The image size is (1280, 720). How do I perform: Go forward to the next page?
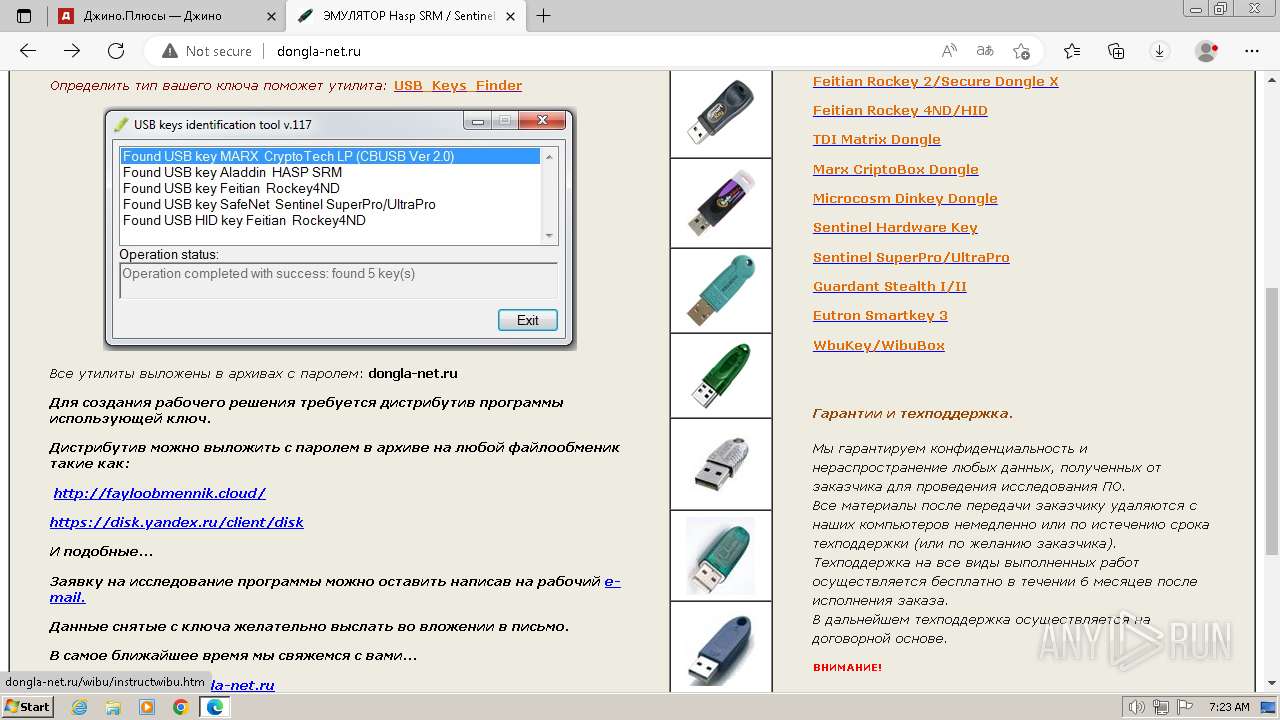coord(72,51)
